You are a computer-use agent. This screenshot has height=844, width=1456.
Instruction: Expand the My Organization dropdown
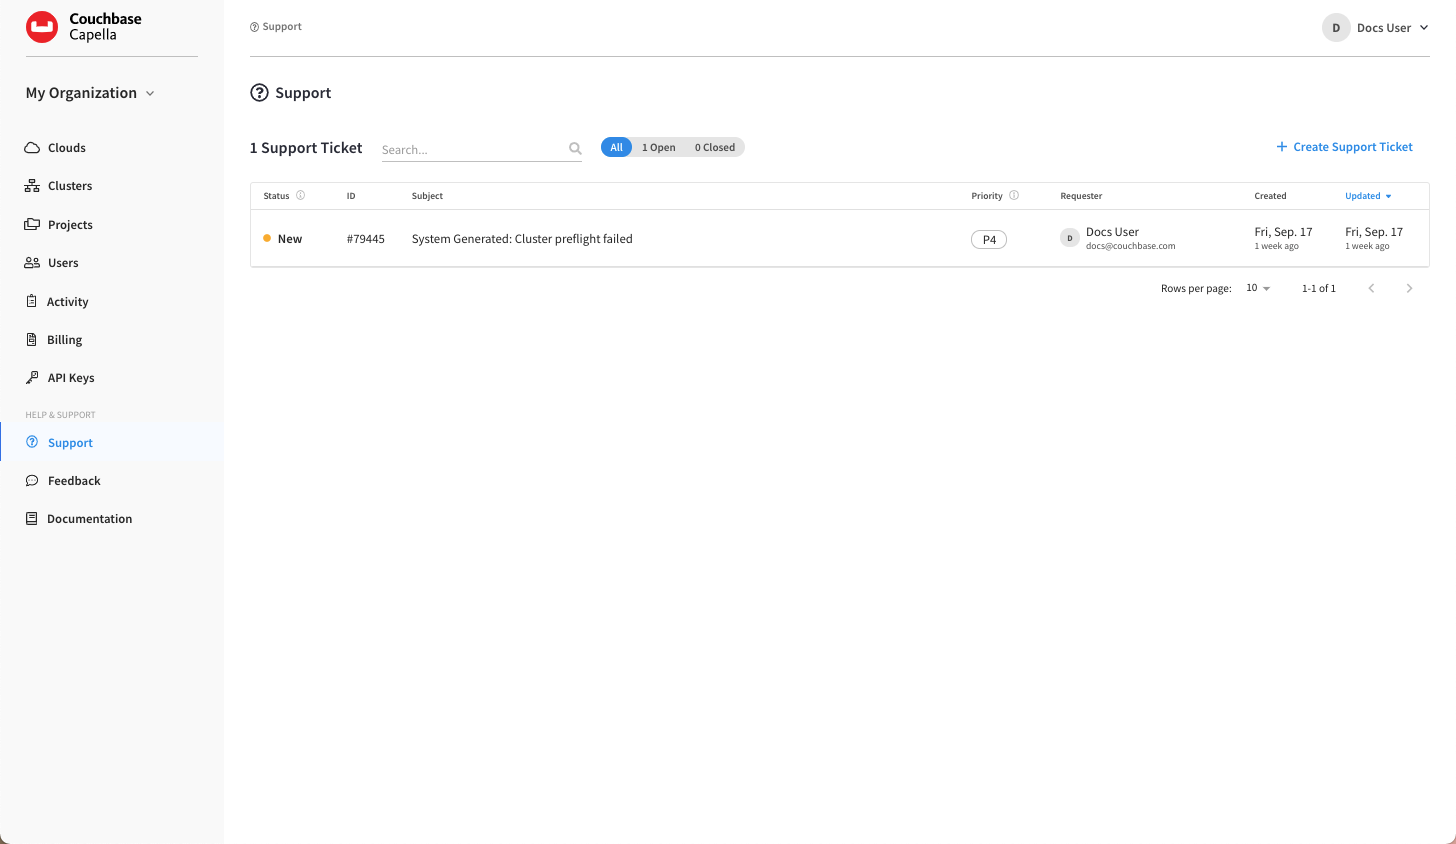89,92
